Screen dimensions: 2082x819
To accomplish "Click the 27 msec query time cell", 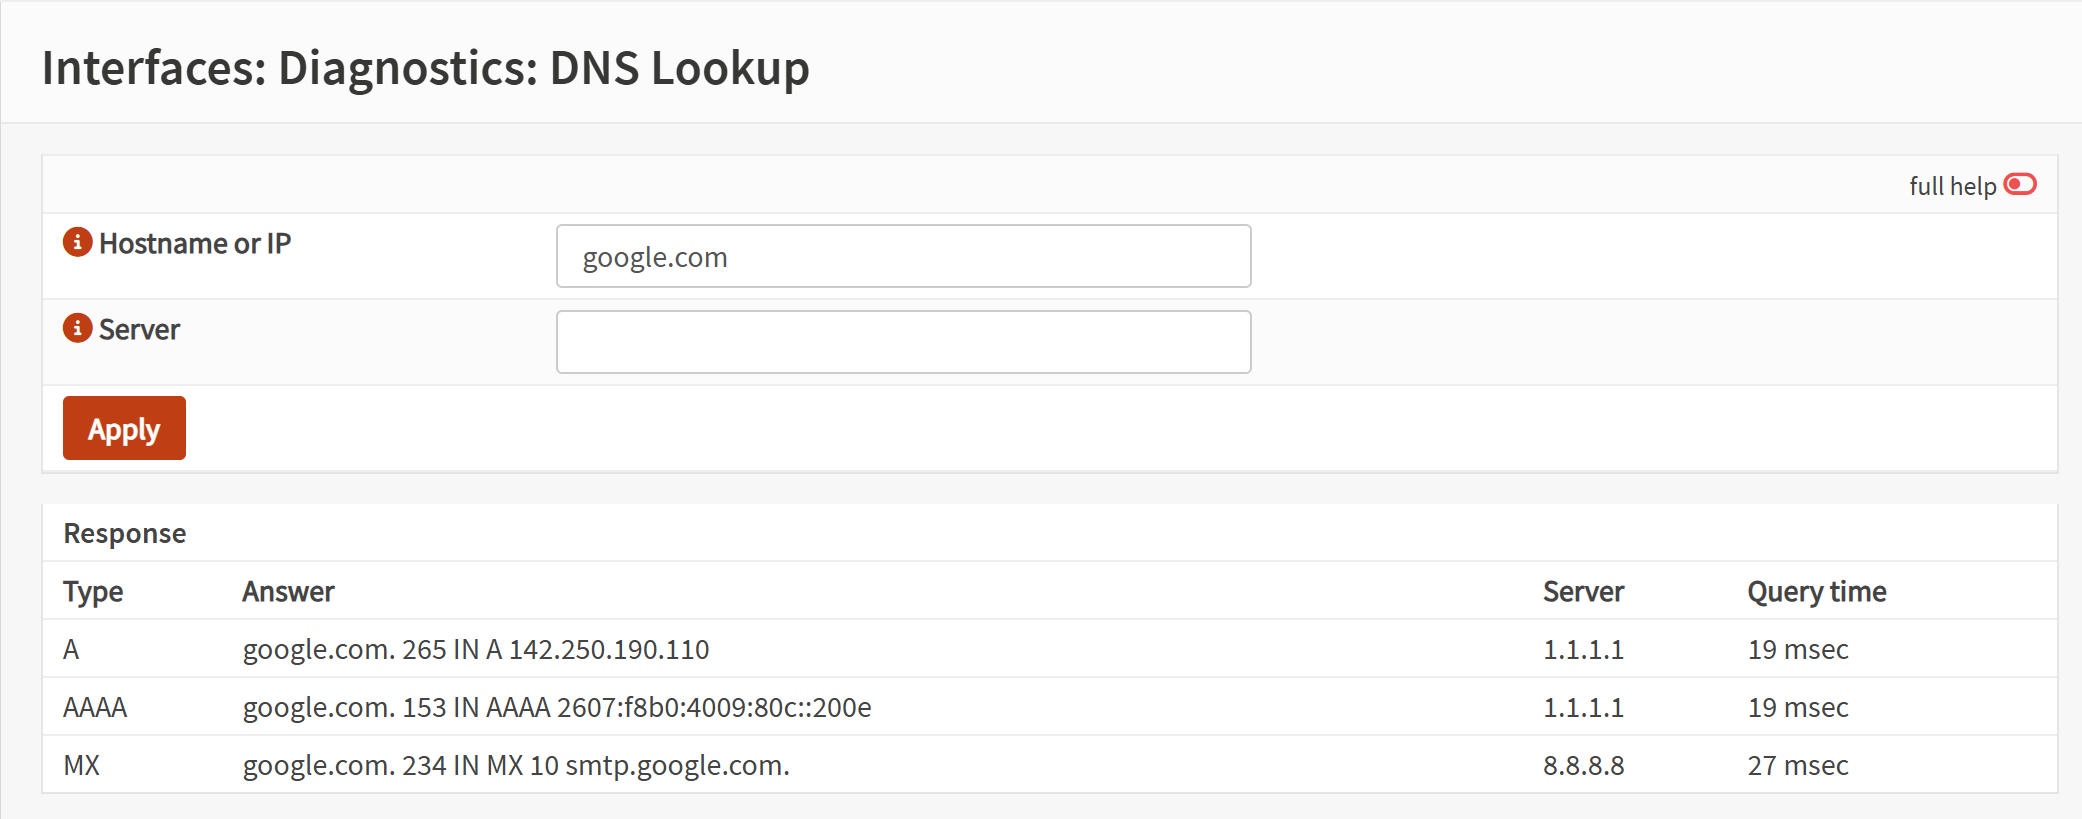I will click(1797, 766).
